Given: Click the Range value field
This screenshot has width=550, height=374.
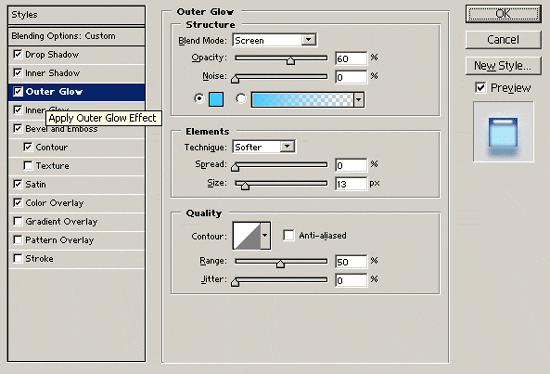Looking at the screenshot, I should pyautogui.click(x=351, y=261).
